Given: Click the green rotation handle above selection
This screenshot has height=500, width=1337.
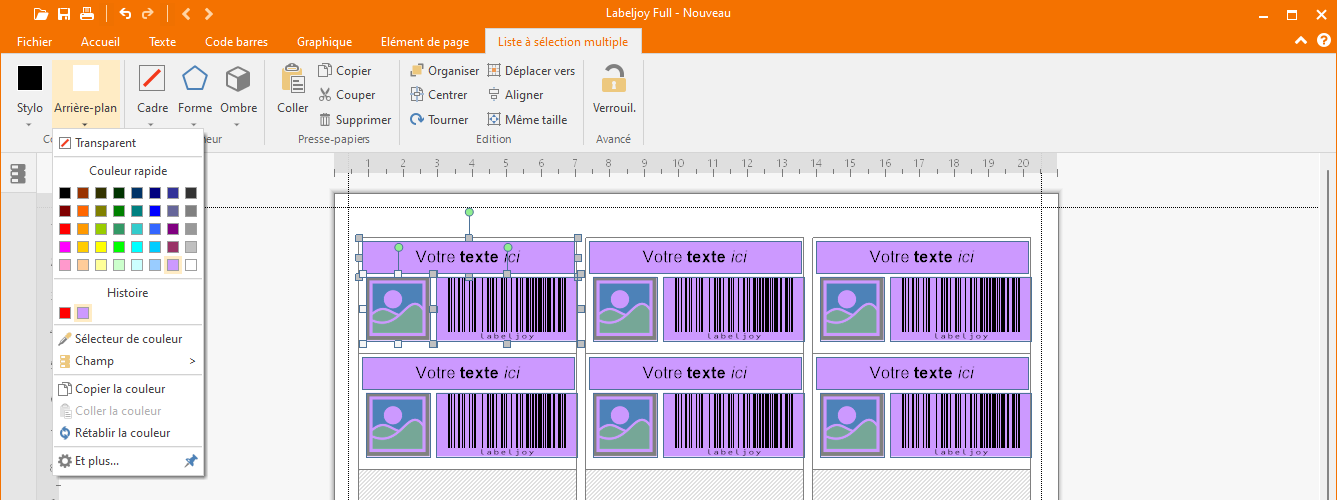Looking at the screenshot, I should click(469, 212).
